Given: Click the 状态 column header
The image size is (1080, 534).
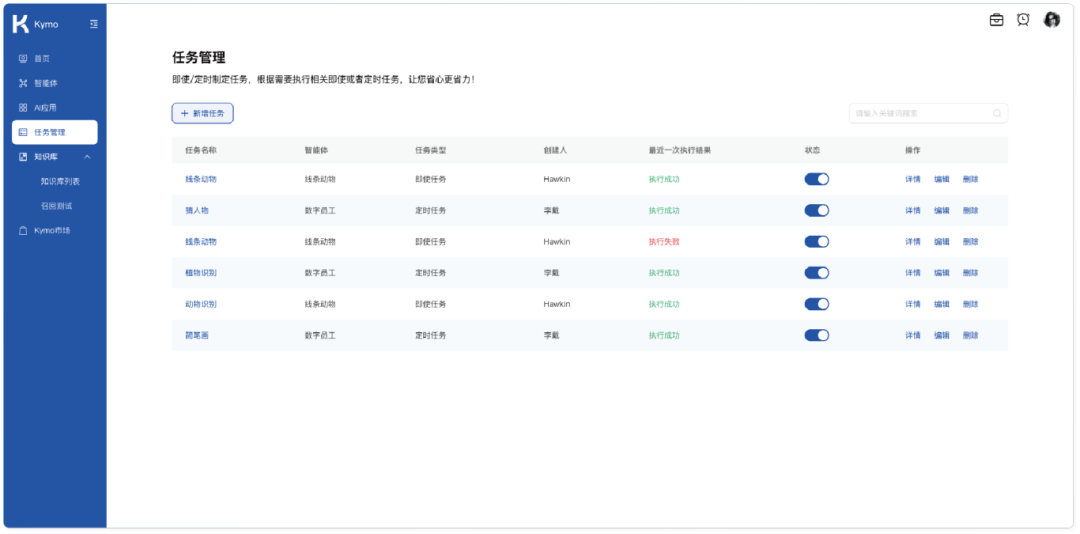Looking at the screenshot, I should click(x=812, y=150).
